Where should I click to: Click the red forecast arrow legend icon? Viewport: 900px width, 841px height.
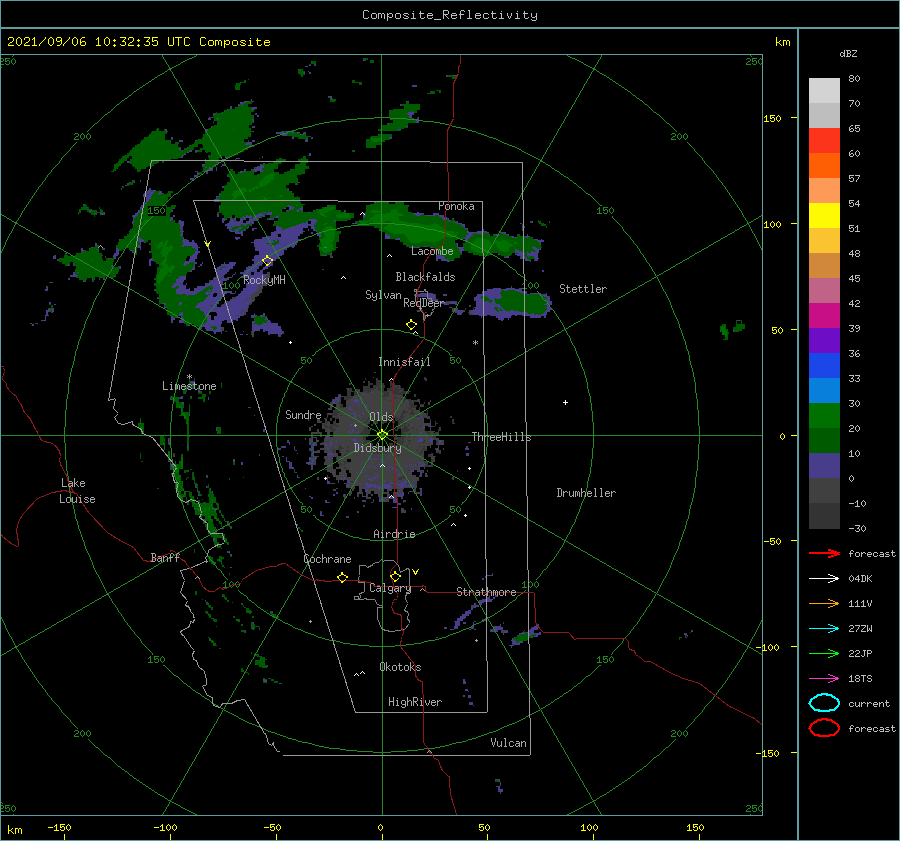pyautogui.click(x=824, y=553)
